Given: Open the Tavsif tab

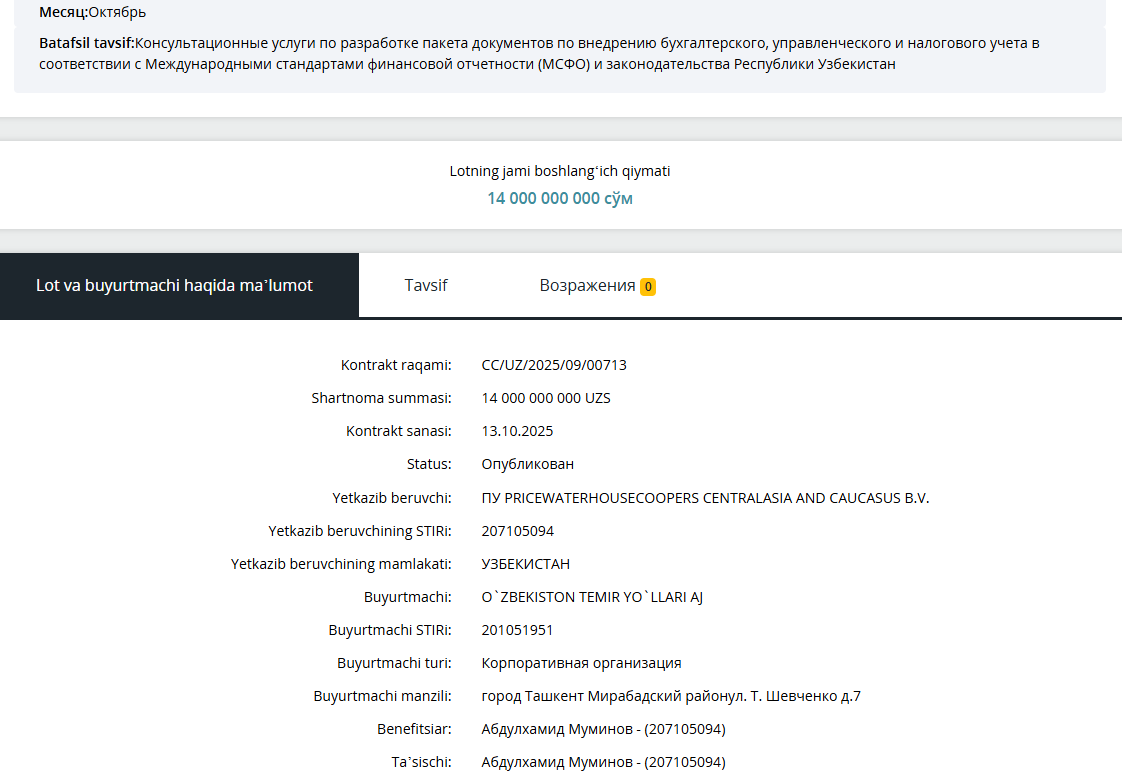Looking at the screenshot, I should pyautogui.click(x=425, y=286).
